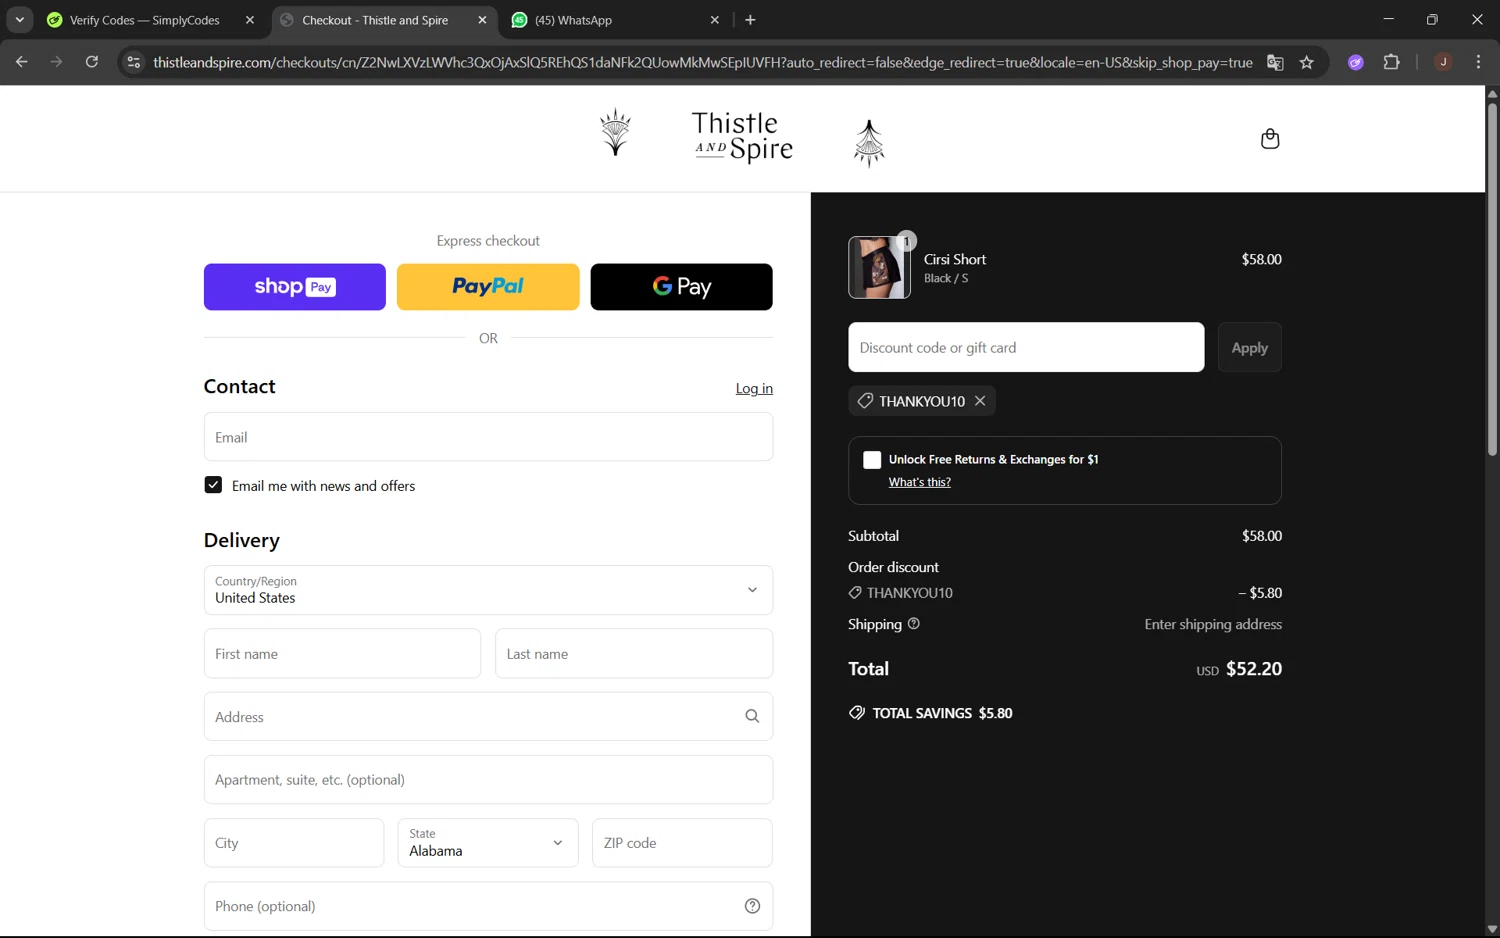Open the purple extension icon in toolbar
Viewport: 1500px width, 938px height.
(1355, 62)
